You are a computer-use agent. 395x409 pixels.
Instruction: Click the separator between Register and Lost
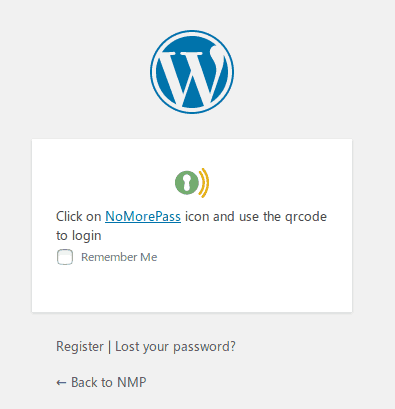109,347
